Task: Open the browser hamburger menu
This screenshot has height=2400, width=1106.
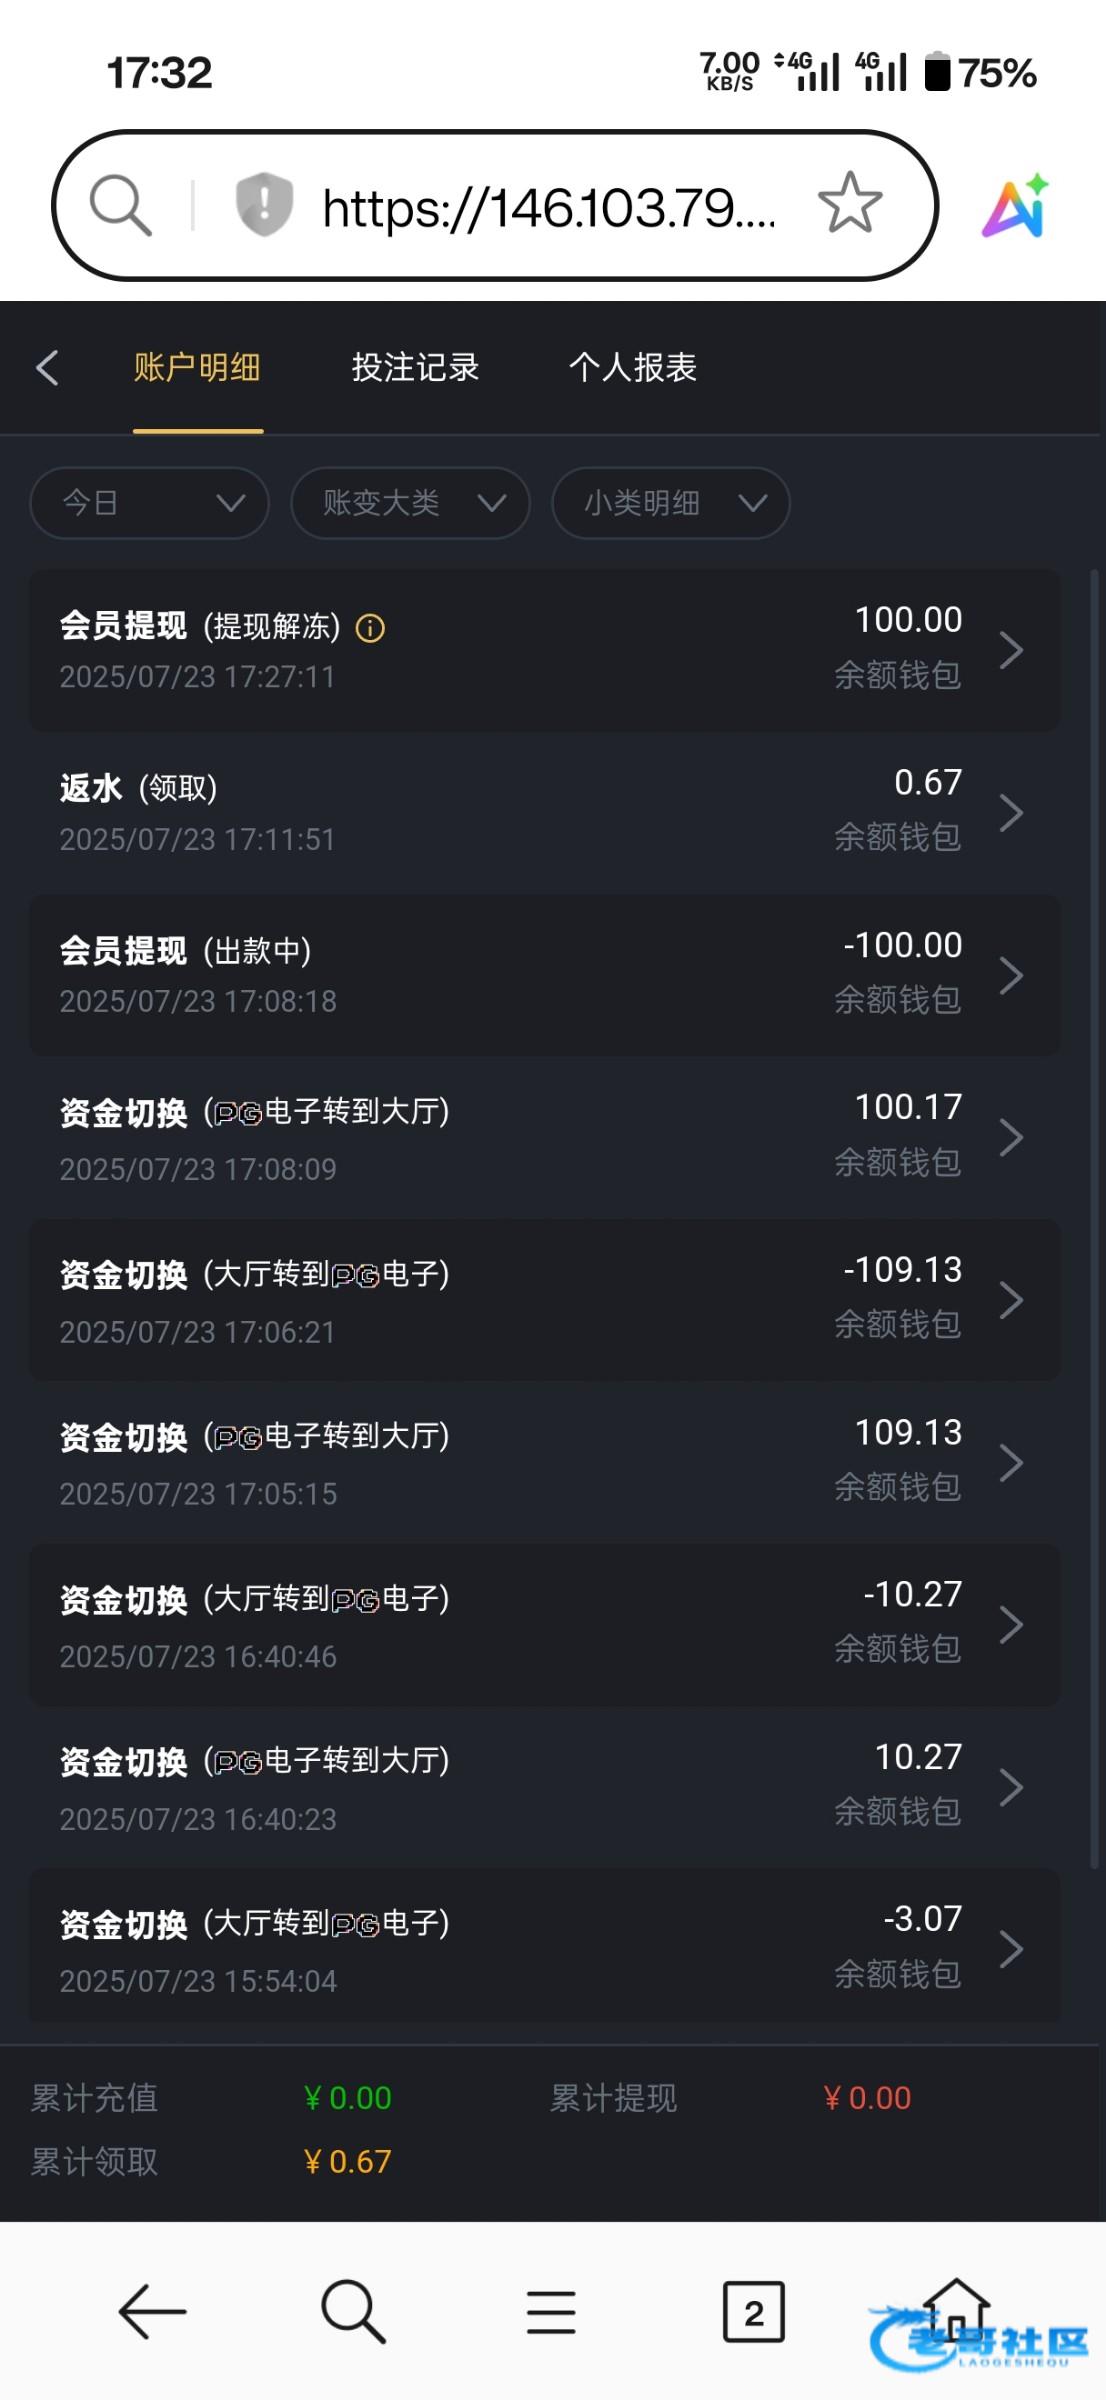Action: coord(551,2312)
